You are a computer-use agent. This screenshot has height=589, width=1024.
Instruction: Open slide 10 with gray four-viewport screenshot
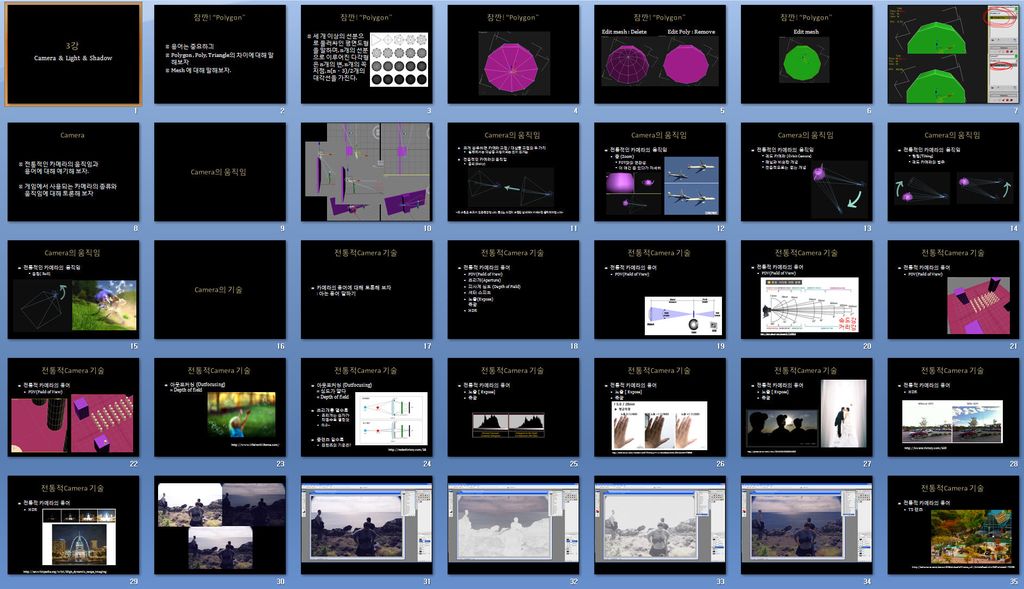366,172
